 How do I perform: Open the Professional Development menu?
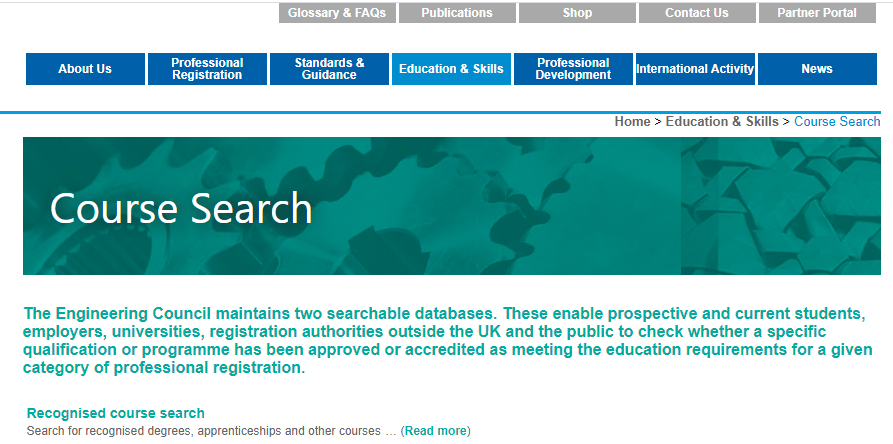(574, 69)
